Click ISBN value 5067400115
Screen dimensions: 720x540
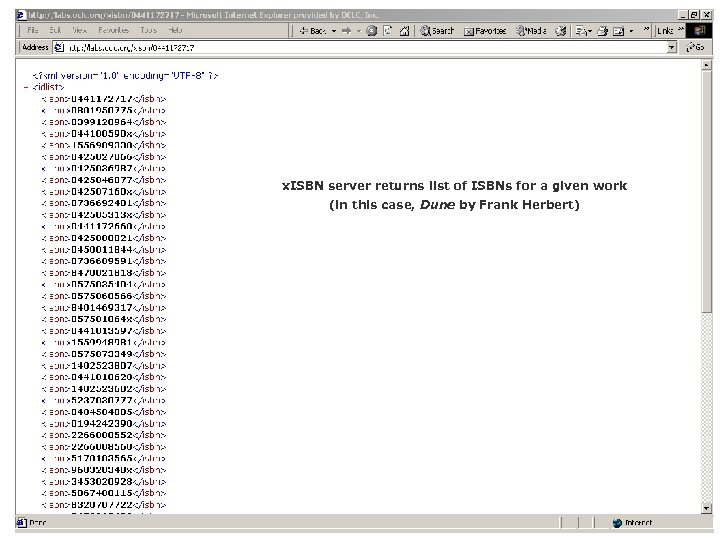coord(101,493)
